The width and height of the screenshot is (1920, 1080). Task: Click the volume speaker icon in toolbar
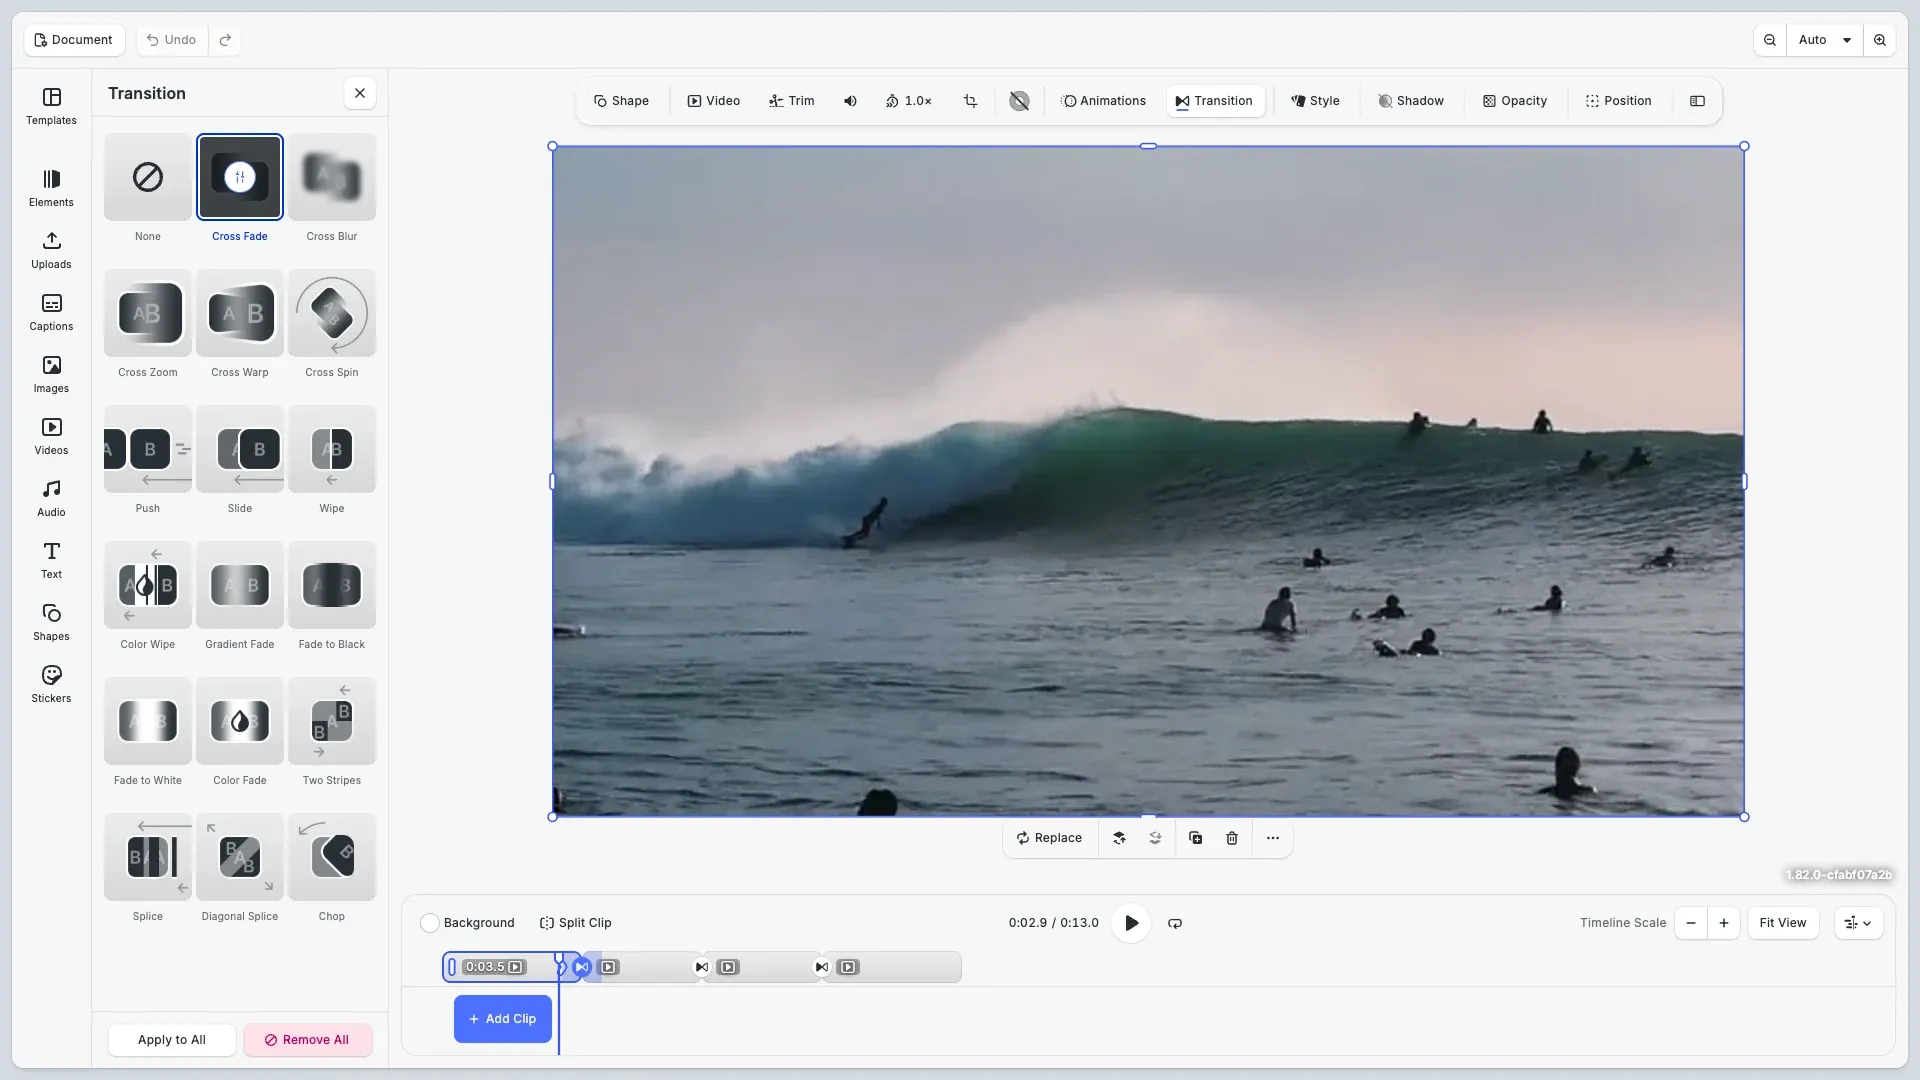(850, 101)
